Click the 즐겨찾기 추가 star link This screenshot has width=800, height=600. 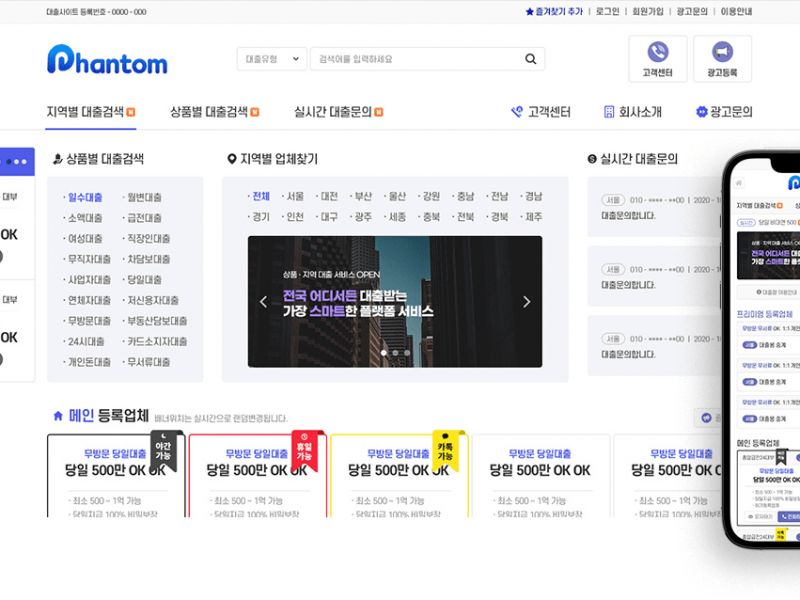click(554, 12)
